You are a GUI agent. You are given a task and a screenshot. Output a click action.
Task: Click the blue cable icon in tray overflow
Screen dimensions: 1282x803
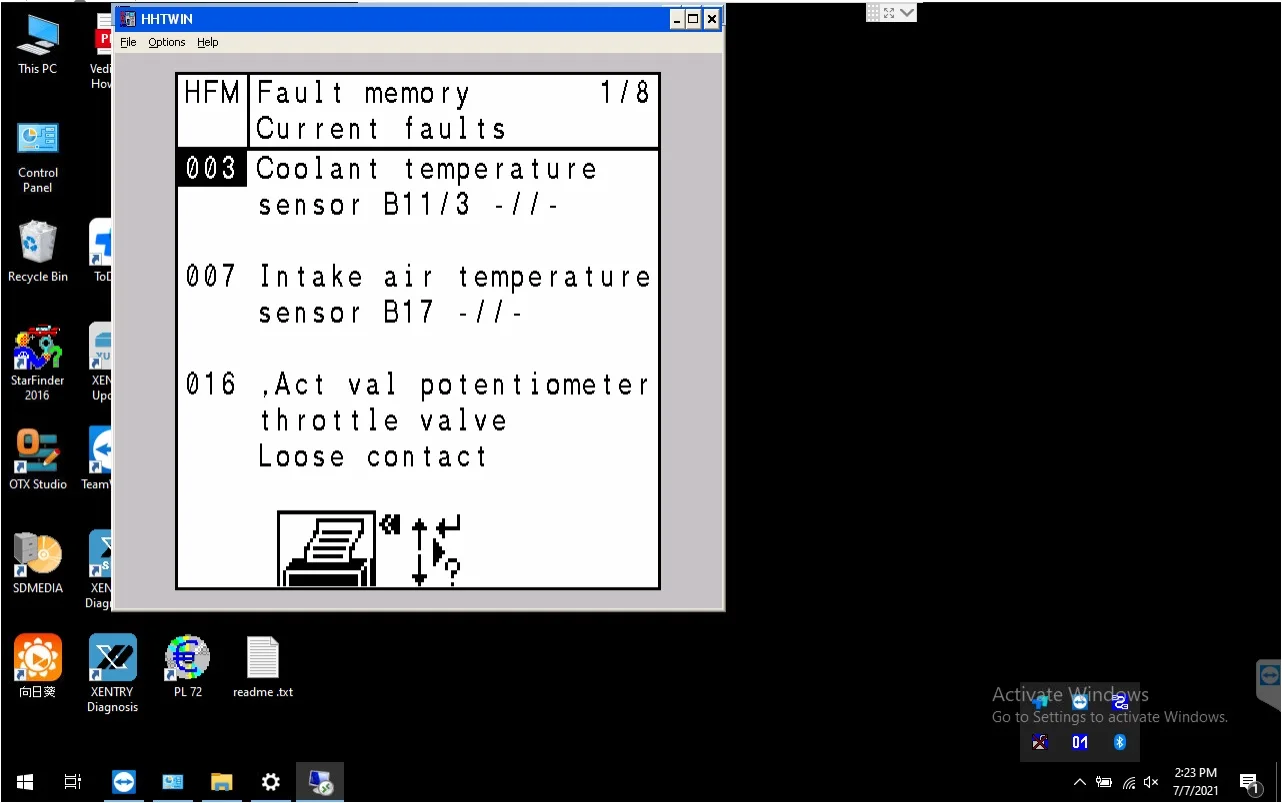(1120, 702)
